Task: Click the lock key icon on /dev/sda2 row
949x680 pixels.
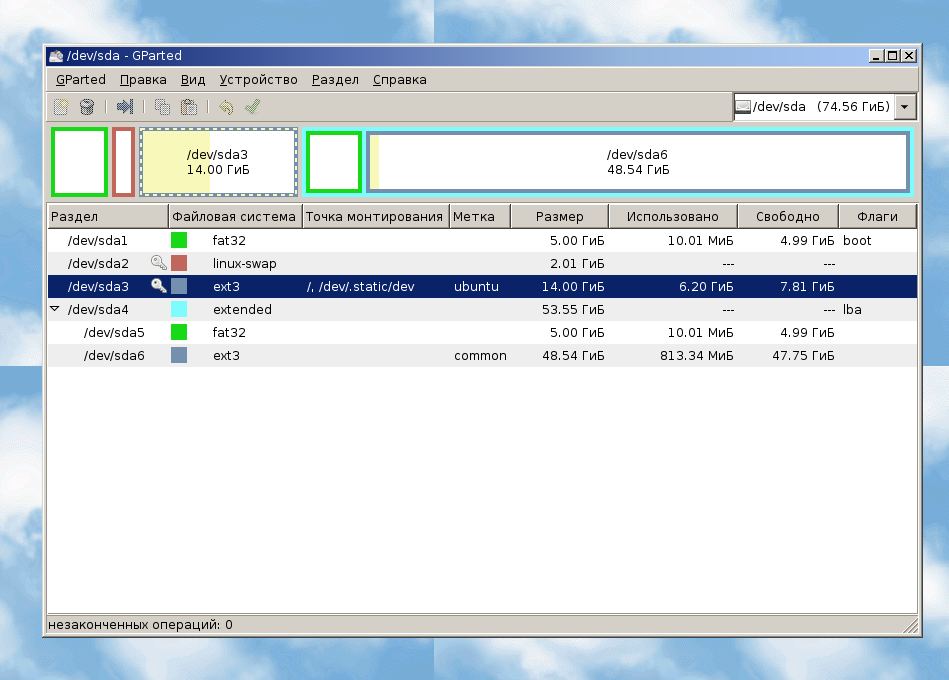Action: click(x=159, y=263)
